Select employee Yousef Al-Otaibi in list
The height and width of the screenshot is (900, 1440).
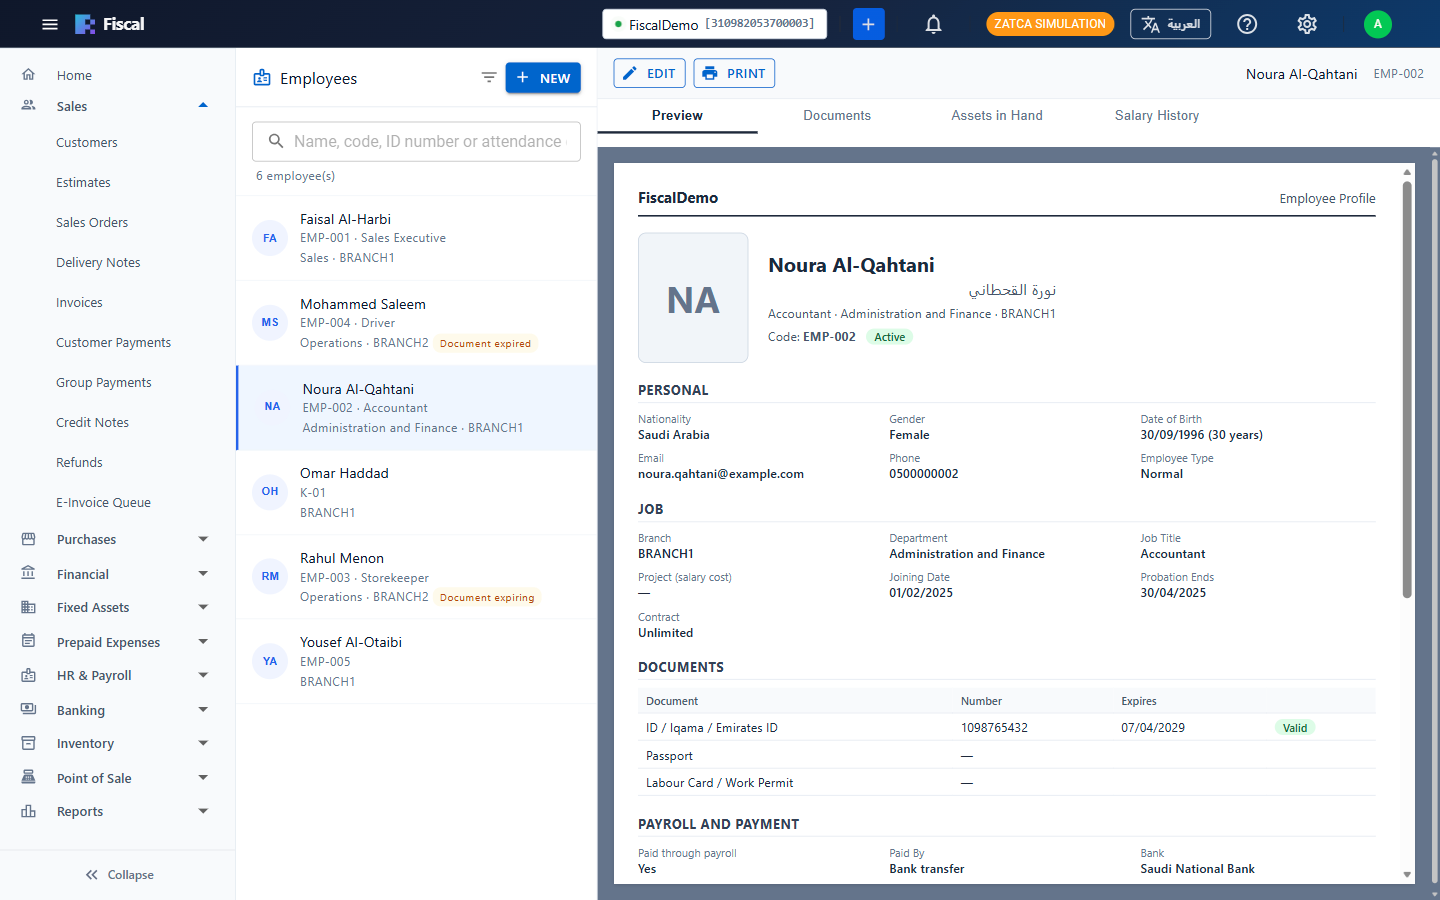pos(416,661)
